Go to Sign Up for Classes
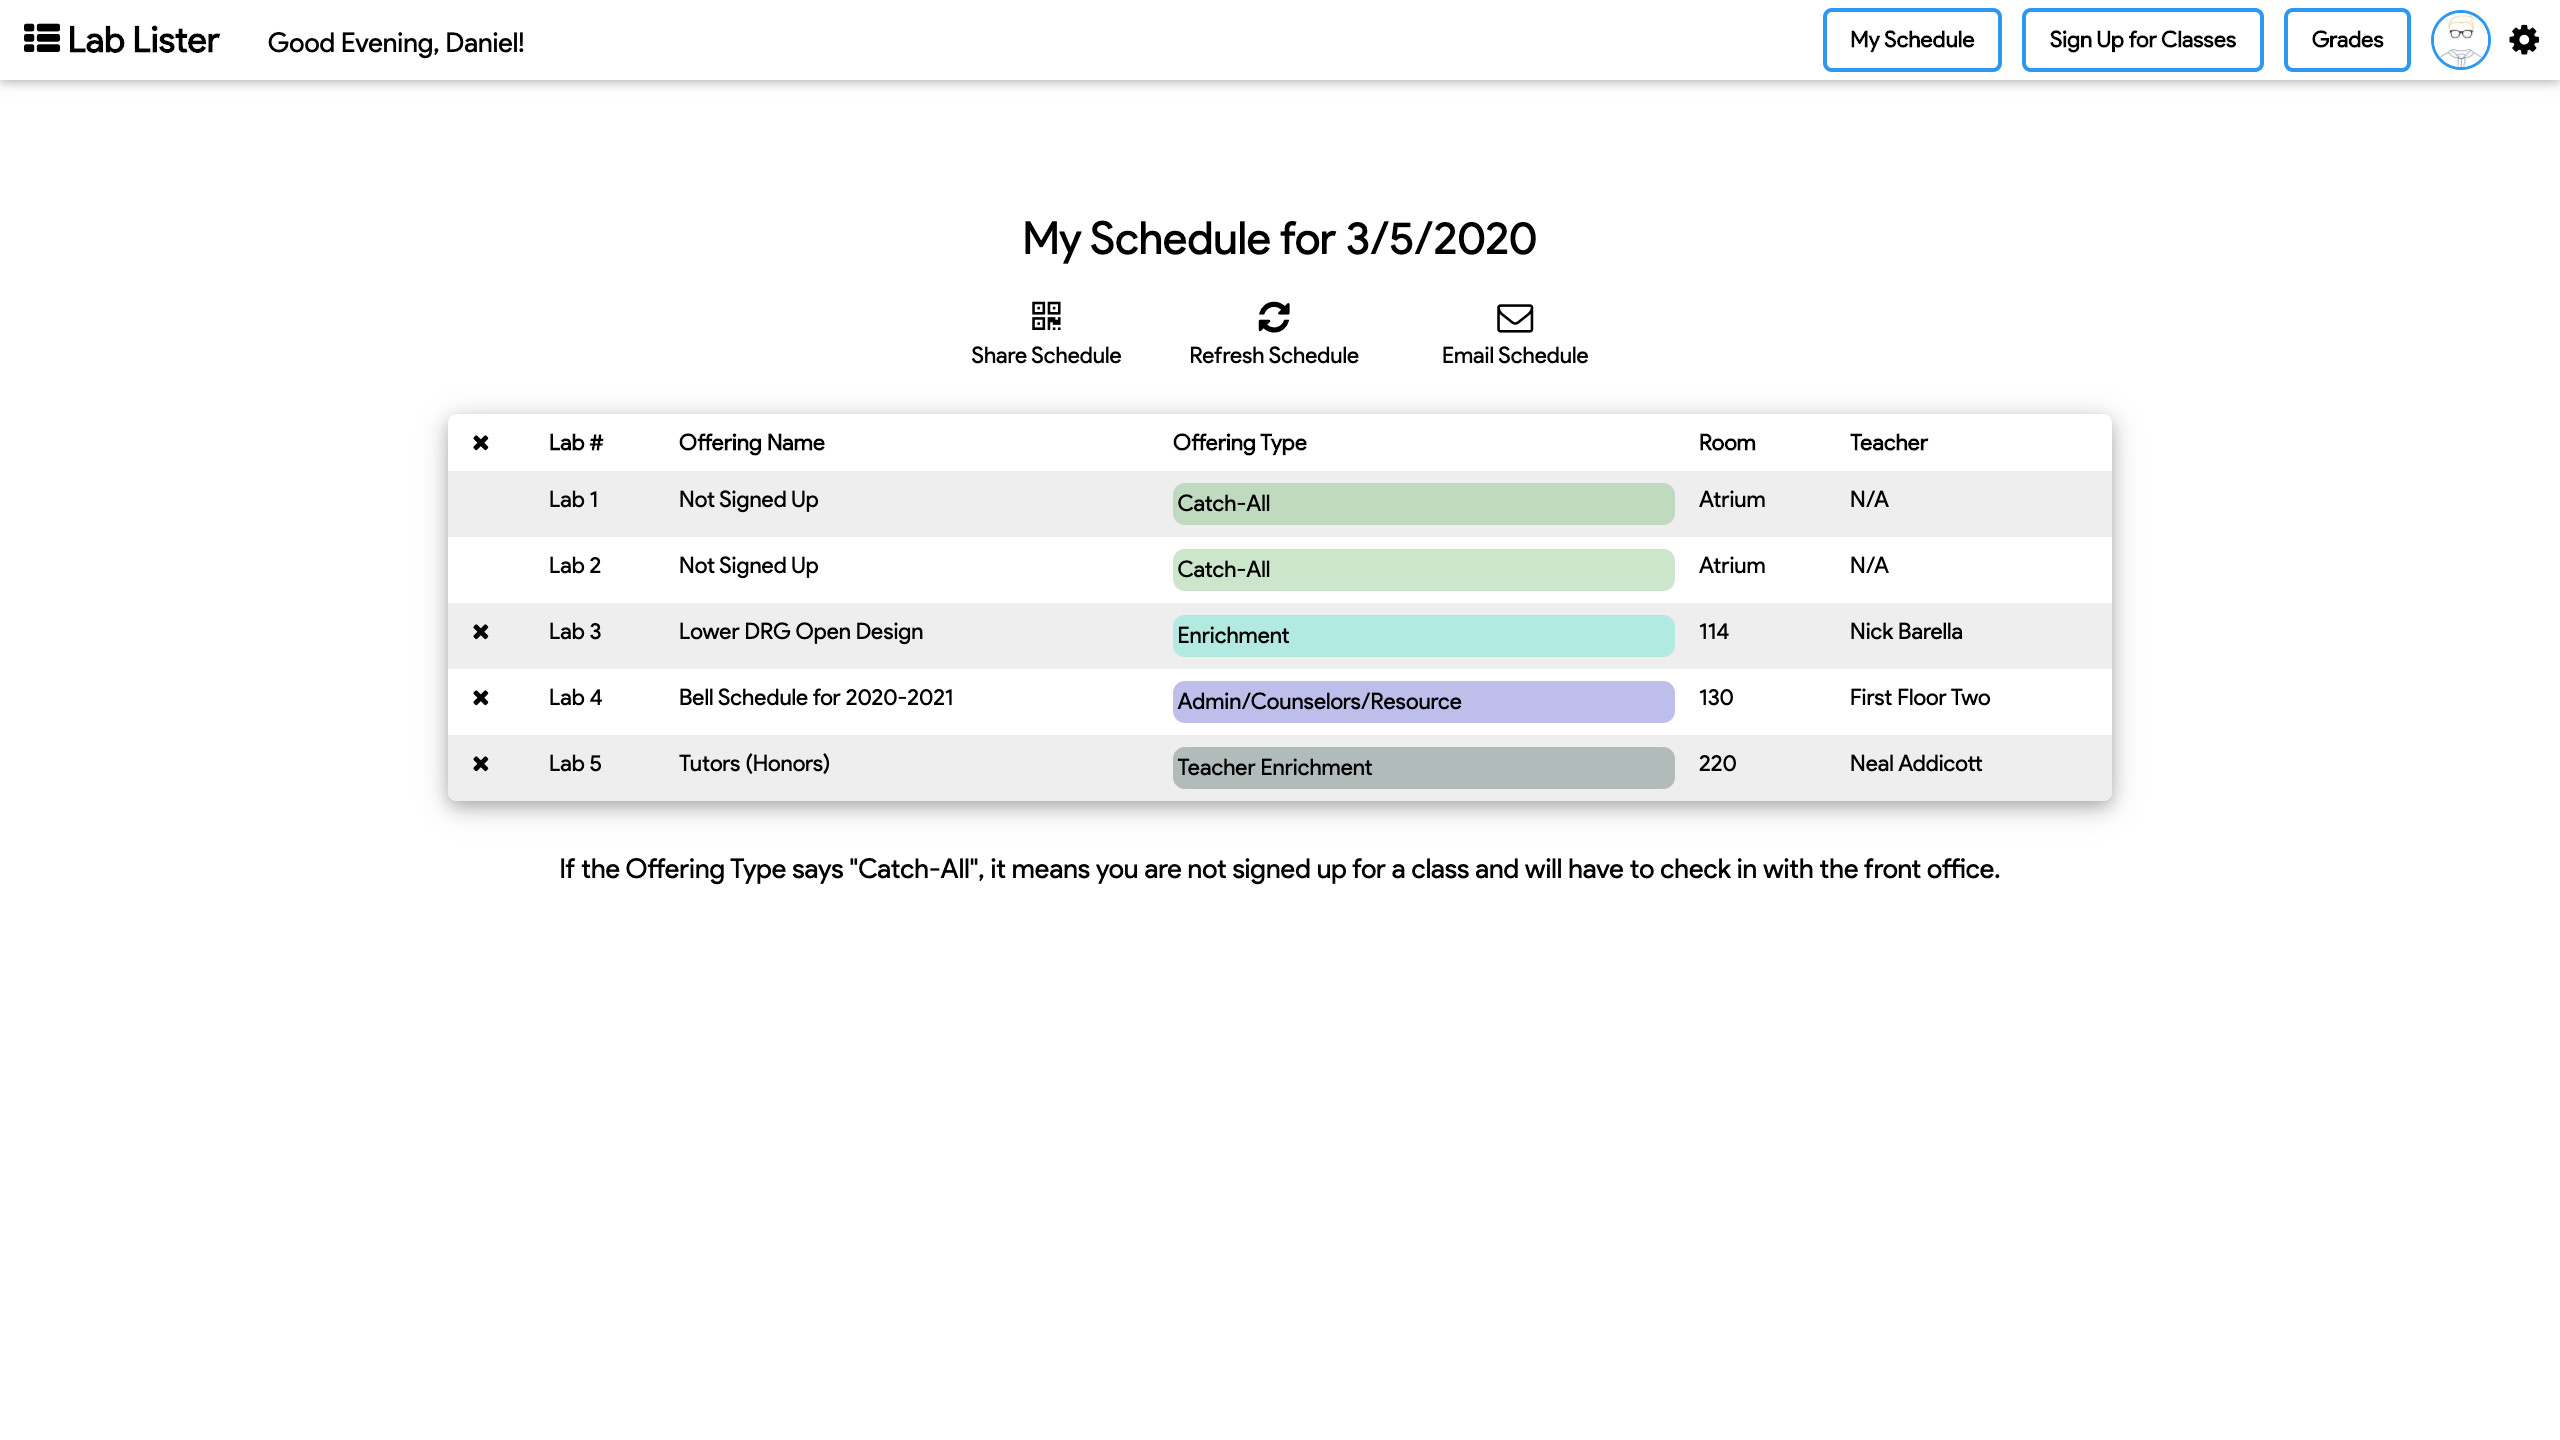This screenshot has height=1440, width=2560. 2142,40
